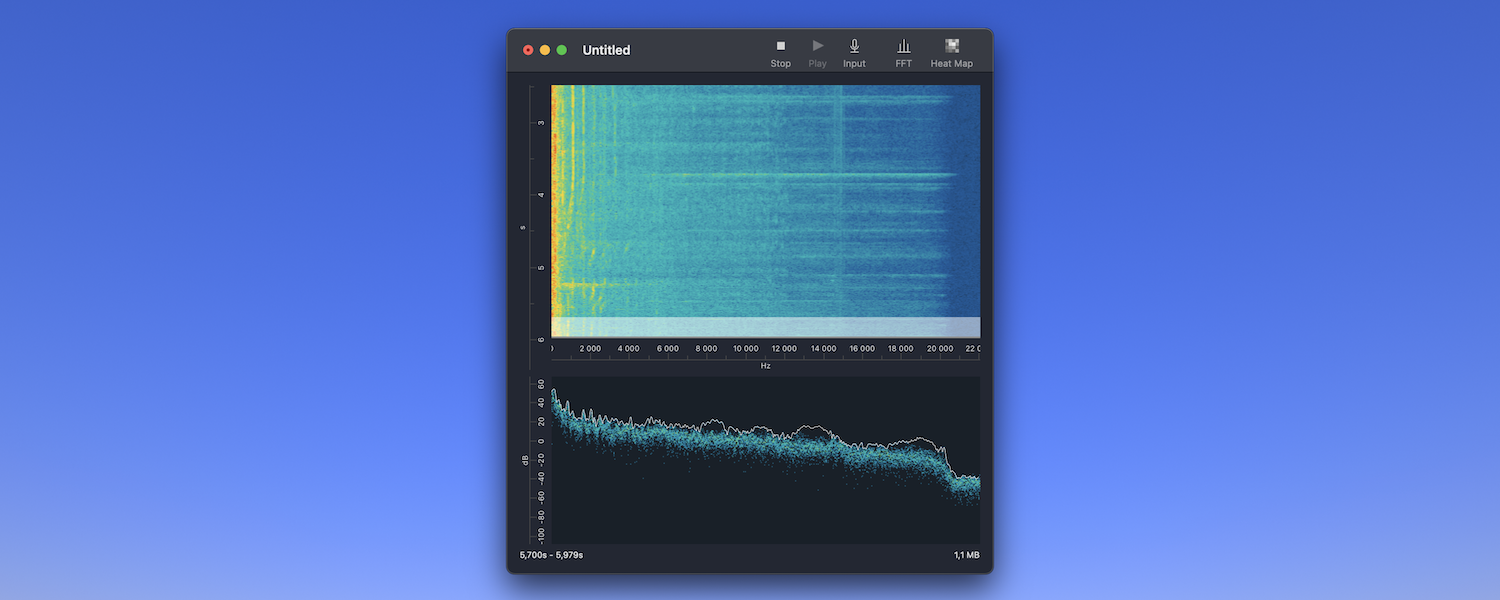
Task: Click the bar-chart glyph above the FFT label
Action: click(x=903, y=45)
